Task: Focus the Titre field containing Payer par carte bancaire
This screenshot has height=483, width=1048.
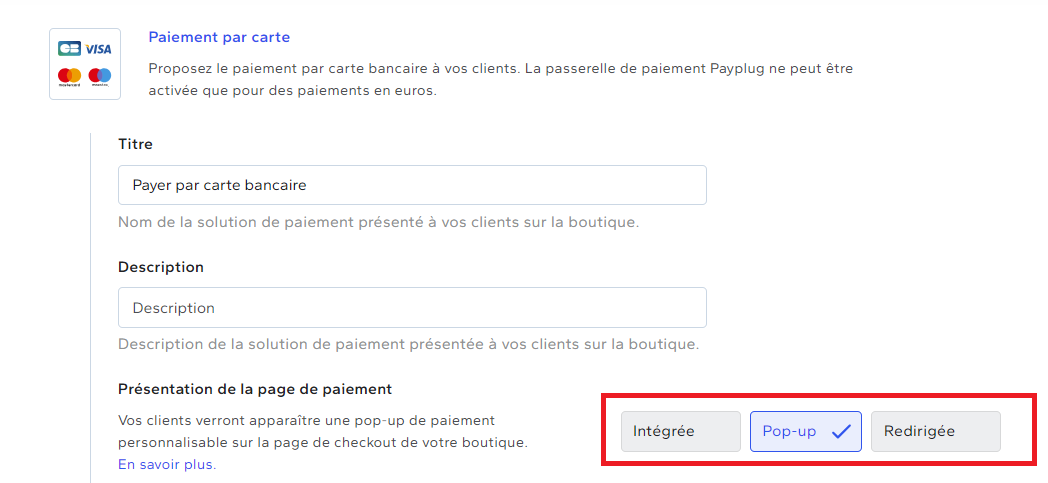Action: (412, 185)
